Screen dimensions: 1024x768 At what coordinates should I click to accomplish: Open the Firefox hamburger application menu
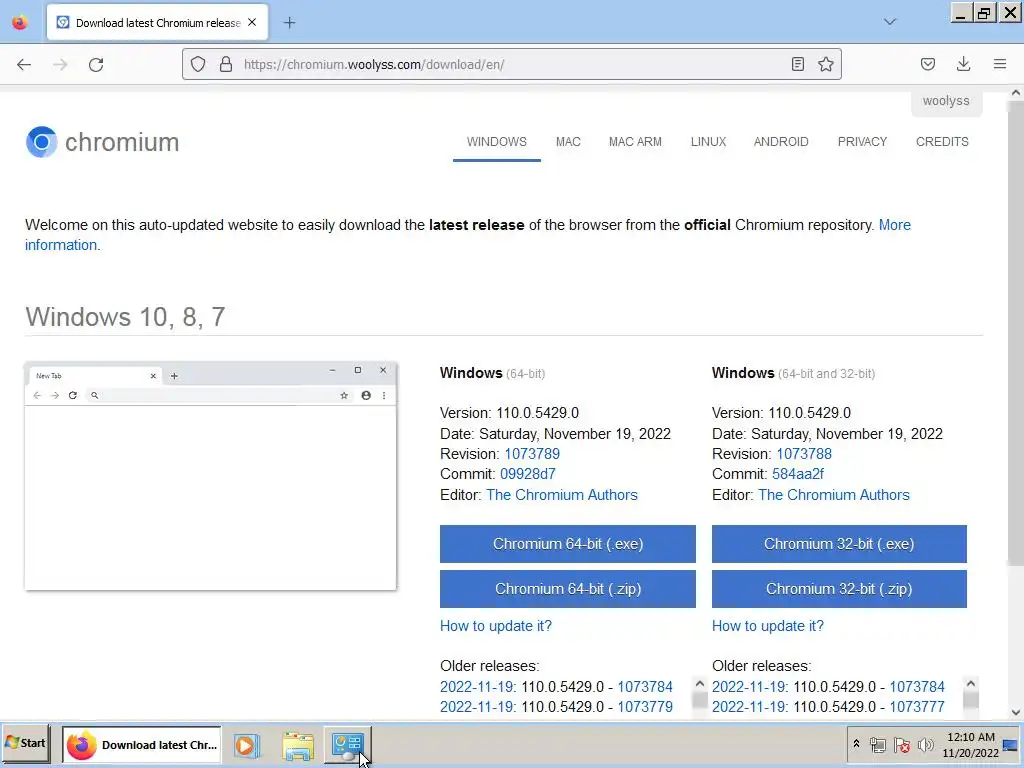pos(999,64)
